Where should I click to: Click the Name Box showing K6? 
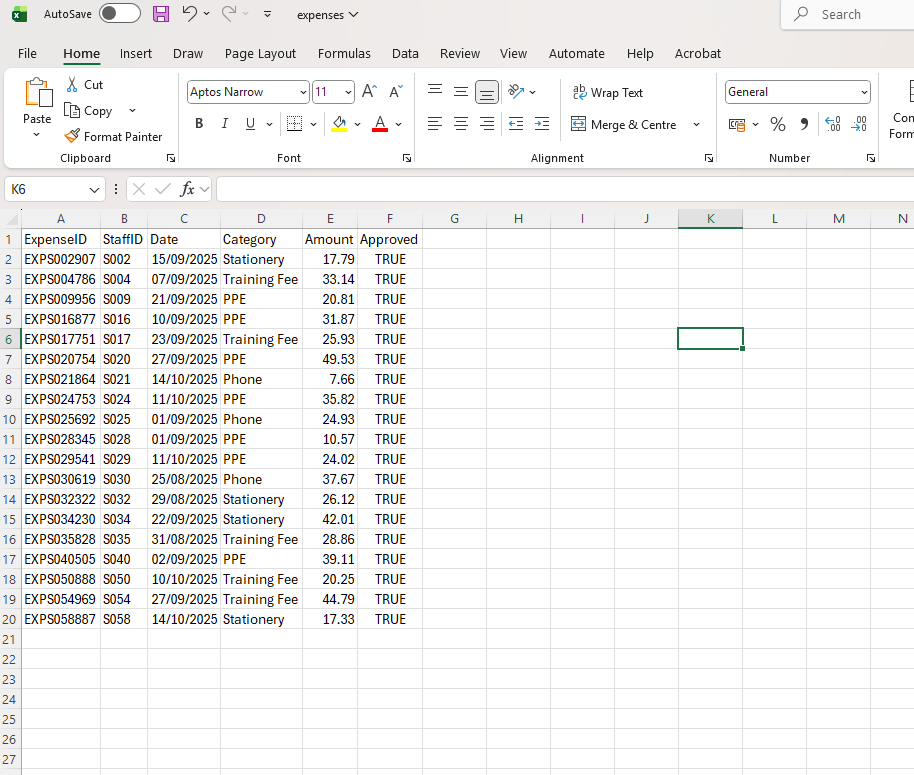[x=47, y=188]
